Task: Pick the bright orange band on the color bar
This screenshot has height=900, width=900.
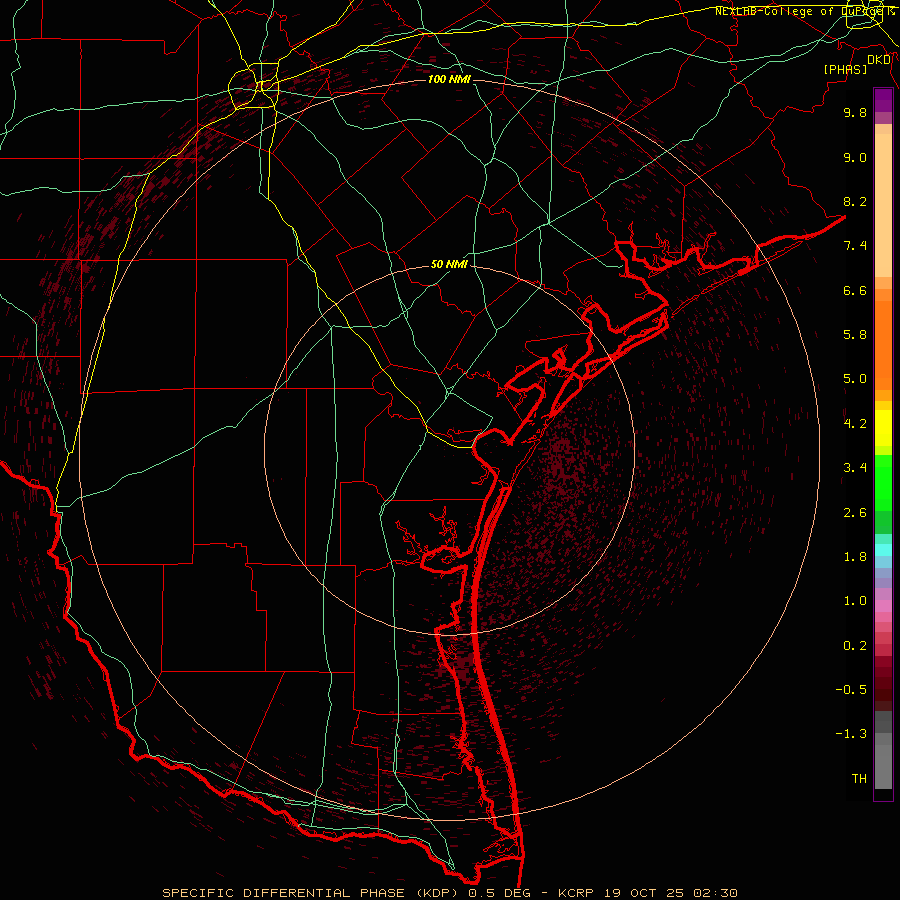Action: [883, 344]
